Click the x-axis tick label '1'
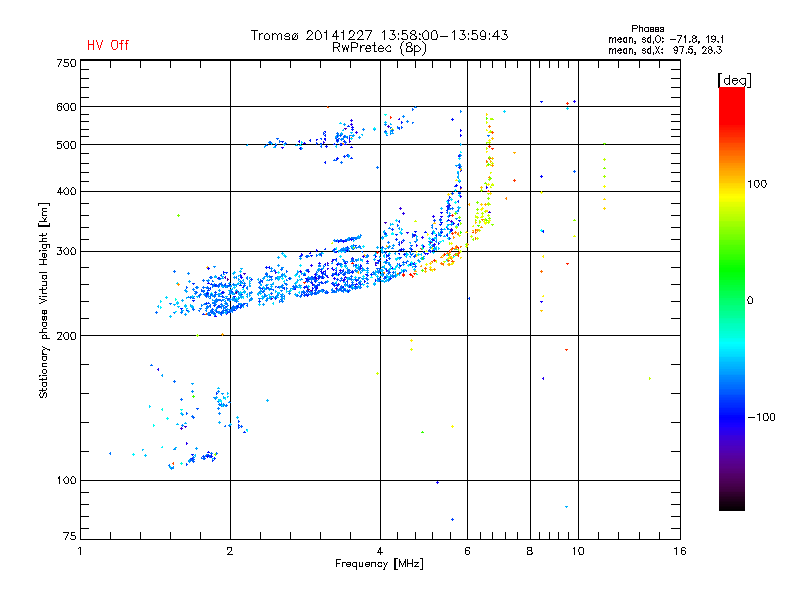 (x=80, y=551)
